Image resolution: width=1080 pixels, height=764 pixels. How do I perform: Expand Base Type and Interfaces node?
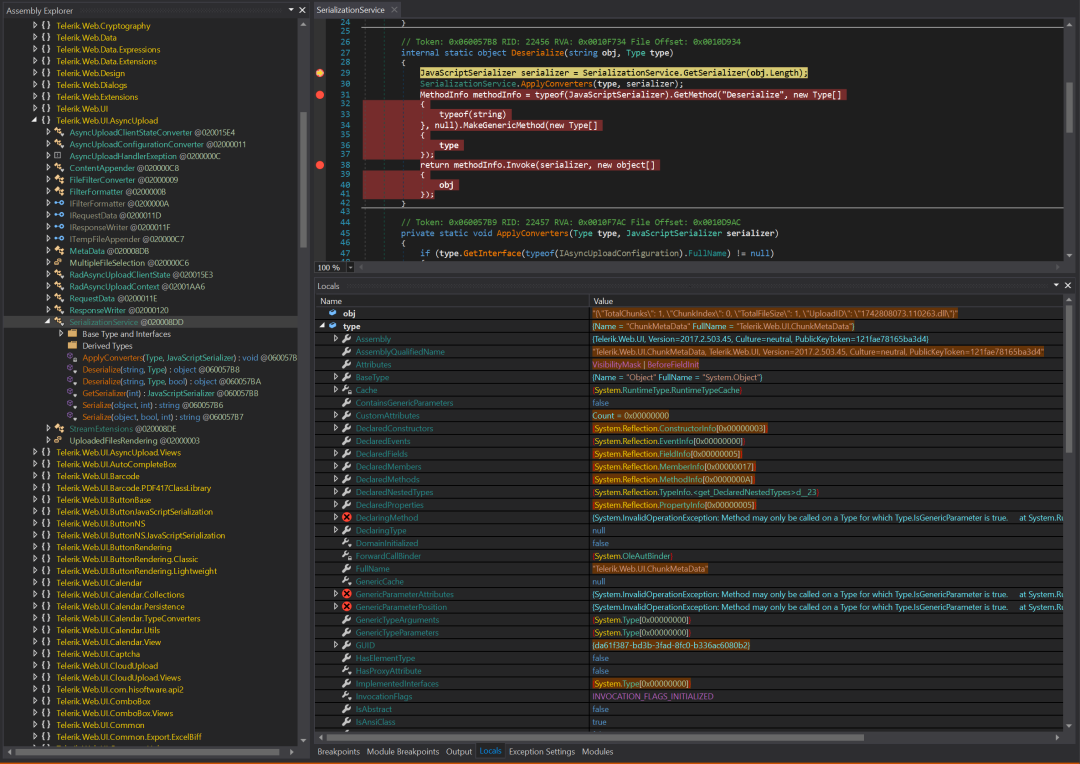click(x=61, y=334)
